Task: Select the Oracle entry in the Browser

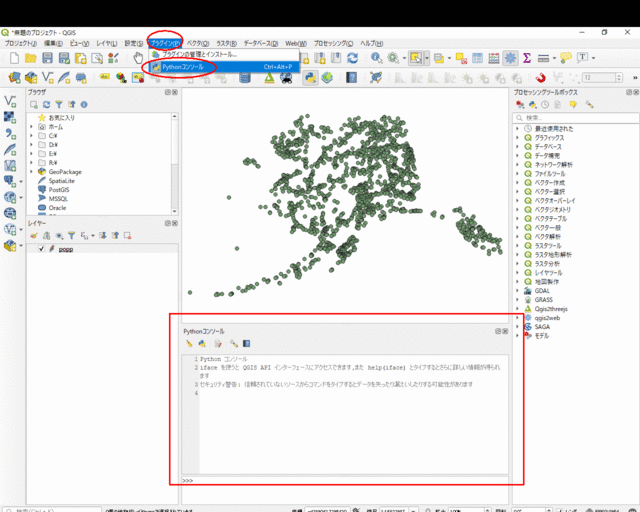Action: 57,208
